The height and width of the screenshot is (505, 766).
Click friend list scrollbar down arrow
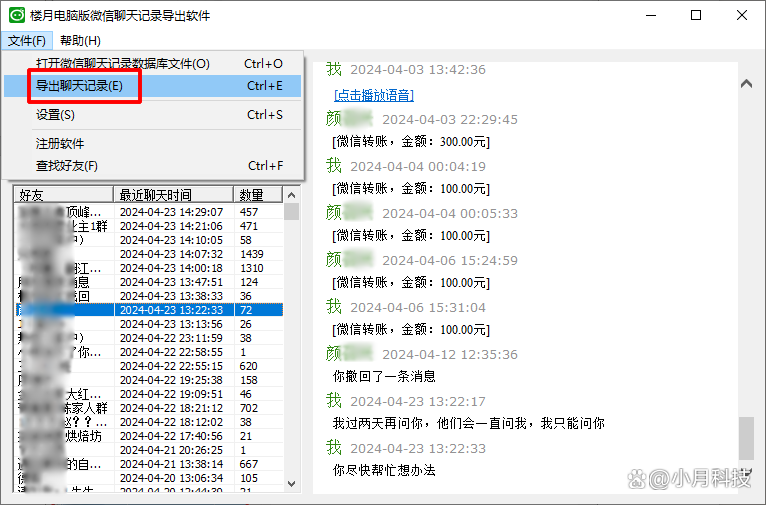point(292,484)
